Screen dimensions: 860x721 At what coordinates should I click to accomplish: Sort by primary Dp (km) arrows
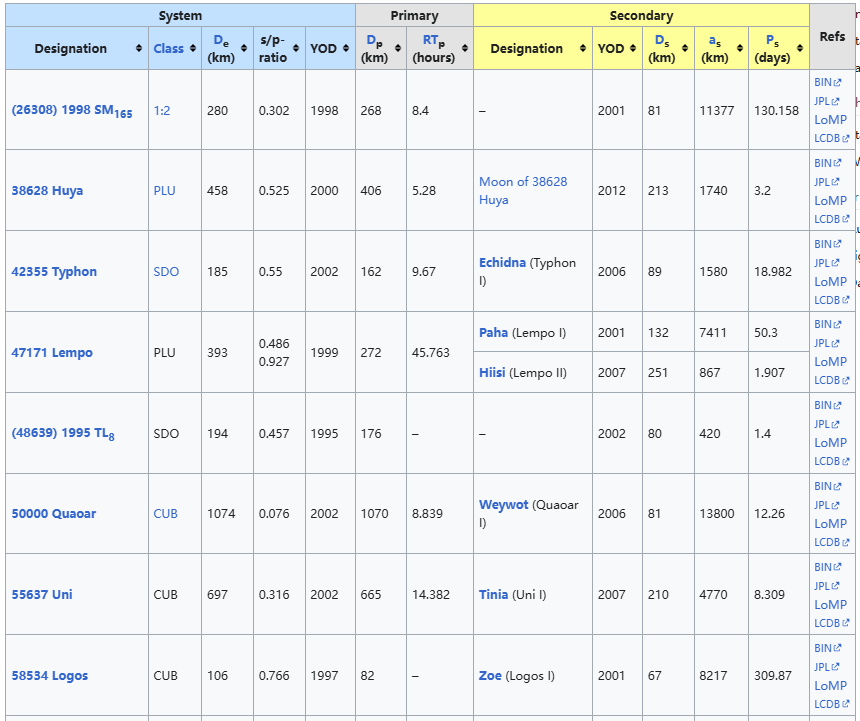coord(398,49)
